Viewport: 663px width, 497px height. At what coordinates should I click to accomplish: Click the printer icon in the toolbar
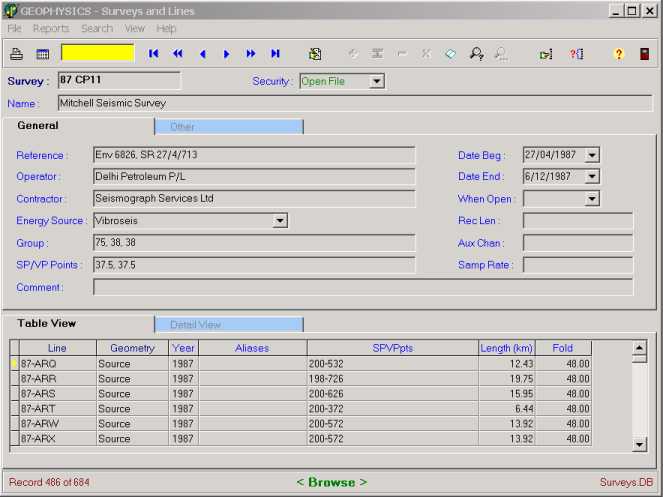click(x=16, y=54)
